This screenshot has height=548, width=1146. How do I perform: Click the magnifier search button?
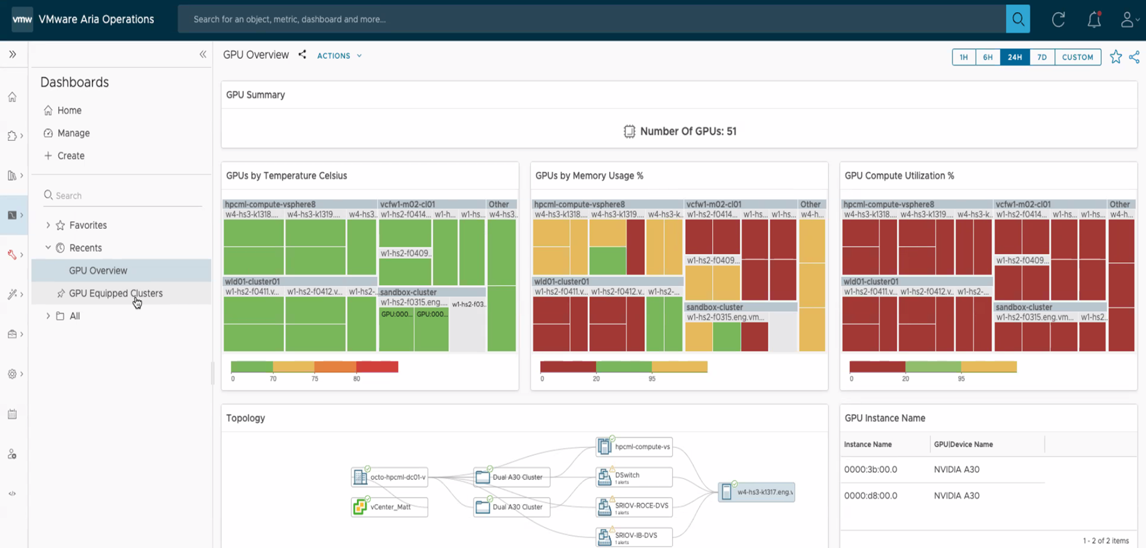pyautogui.click(x=1018, y=19)
